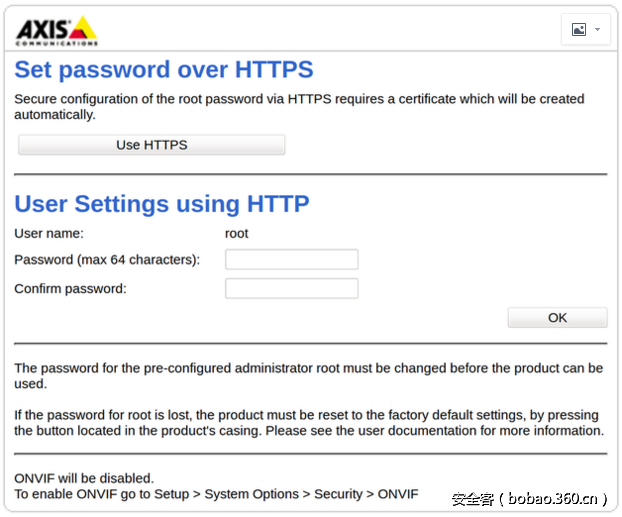Click the 'ONVIF will be disabled.' notice
The height and width of the screenshot is (517, 622).
point(84,478)
